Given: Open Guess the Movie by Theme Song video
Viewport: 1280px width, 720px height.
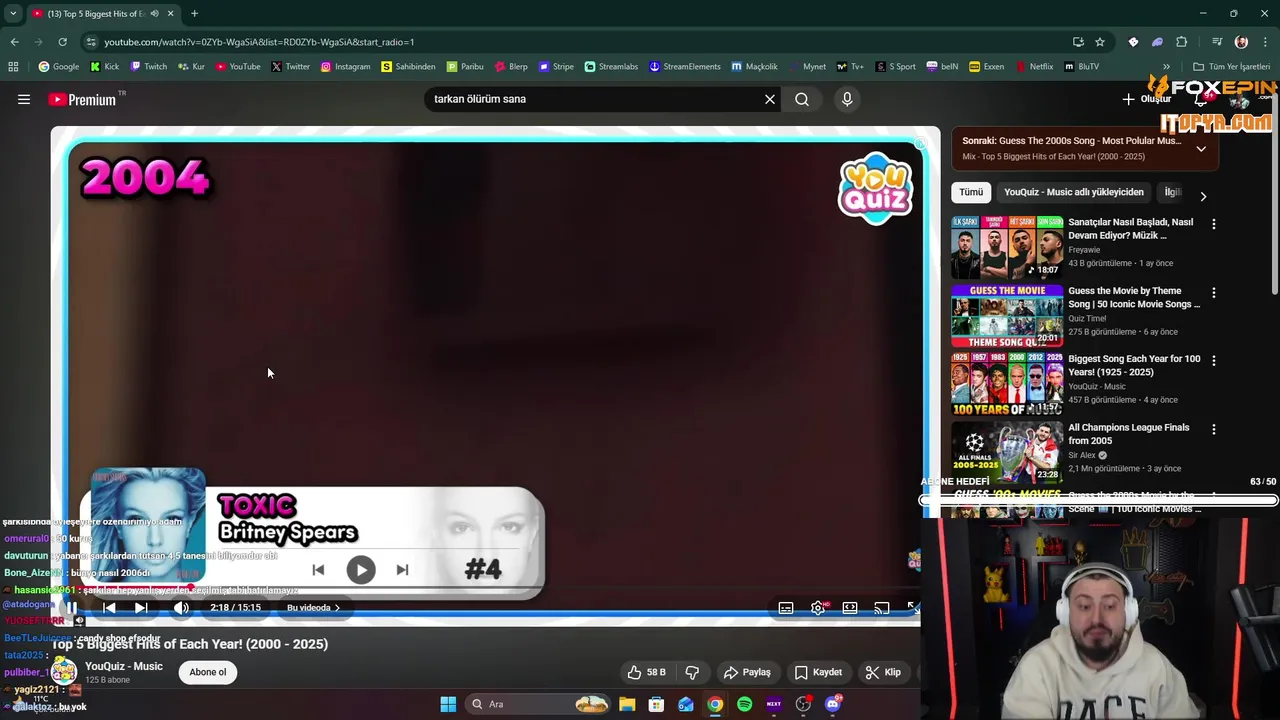Looking at the screenshot, I should tap(1007, 316).
